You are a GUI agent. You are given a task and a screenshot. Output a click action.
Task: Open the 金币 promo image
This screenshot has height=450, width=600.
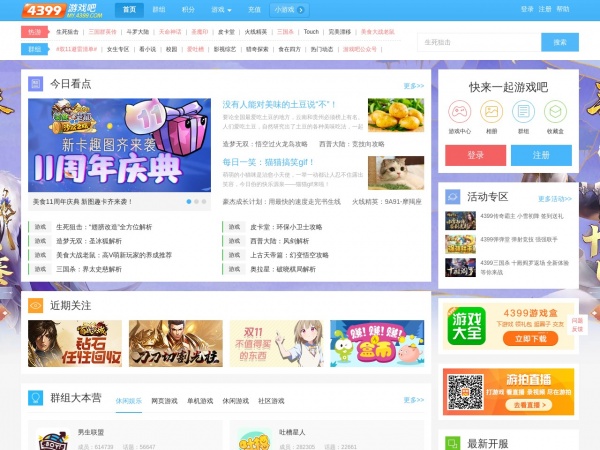(x=377, y=343)
